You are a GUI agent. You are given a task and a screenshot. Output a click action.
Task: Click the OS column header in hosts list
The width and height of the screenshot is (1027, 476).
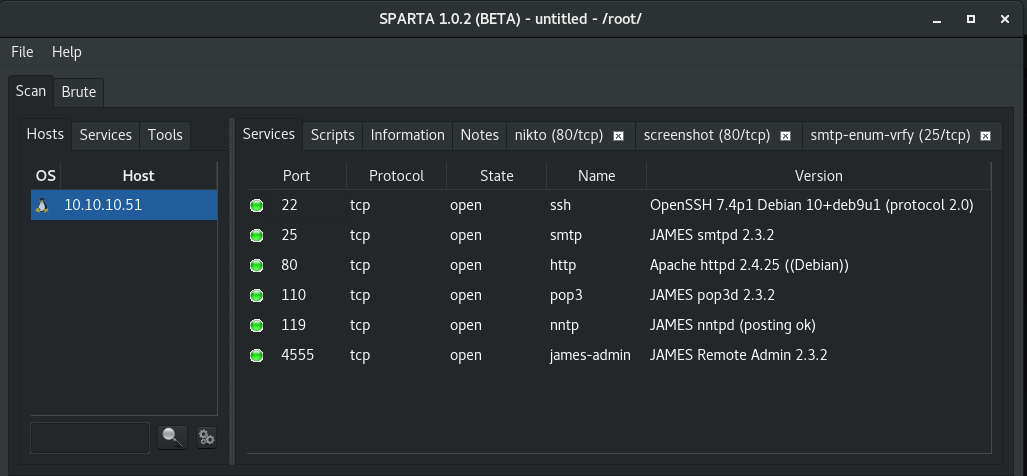46,176
